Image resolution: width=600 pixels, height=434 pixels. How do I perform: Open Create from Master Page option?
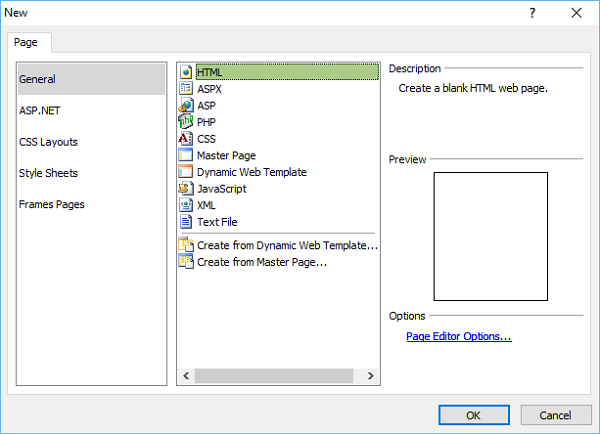tap(261, 262)
